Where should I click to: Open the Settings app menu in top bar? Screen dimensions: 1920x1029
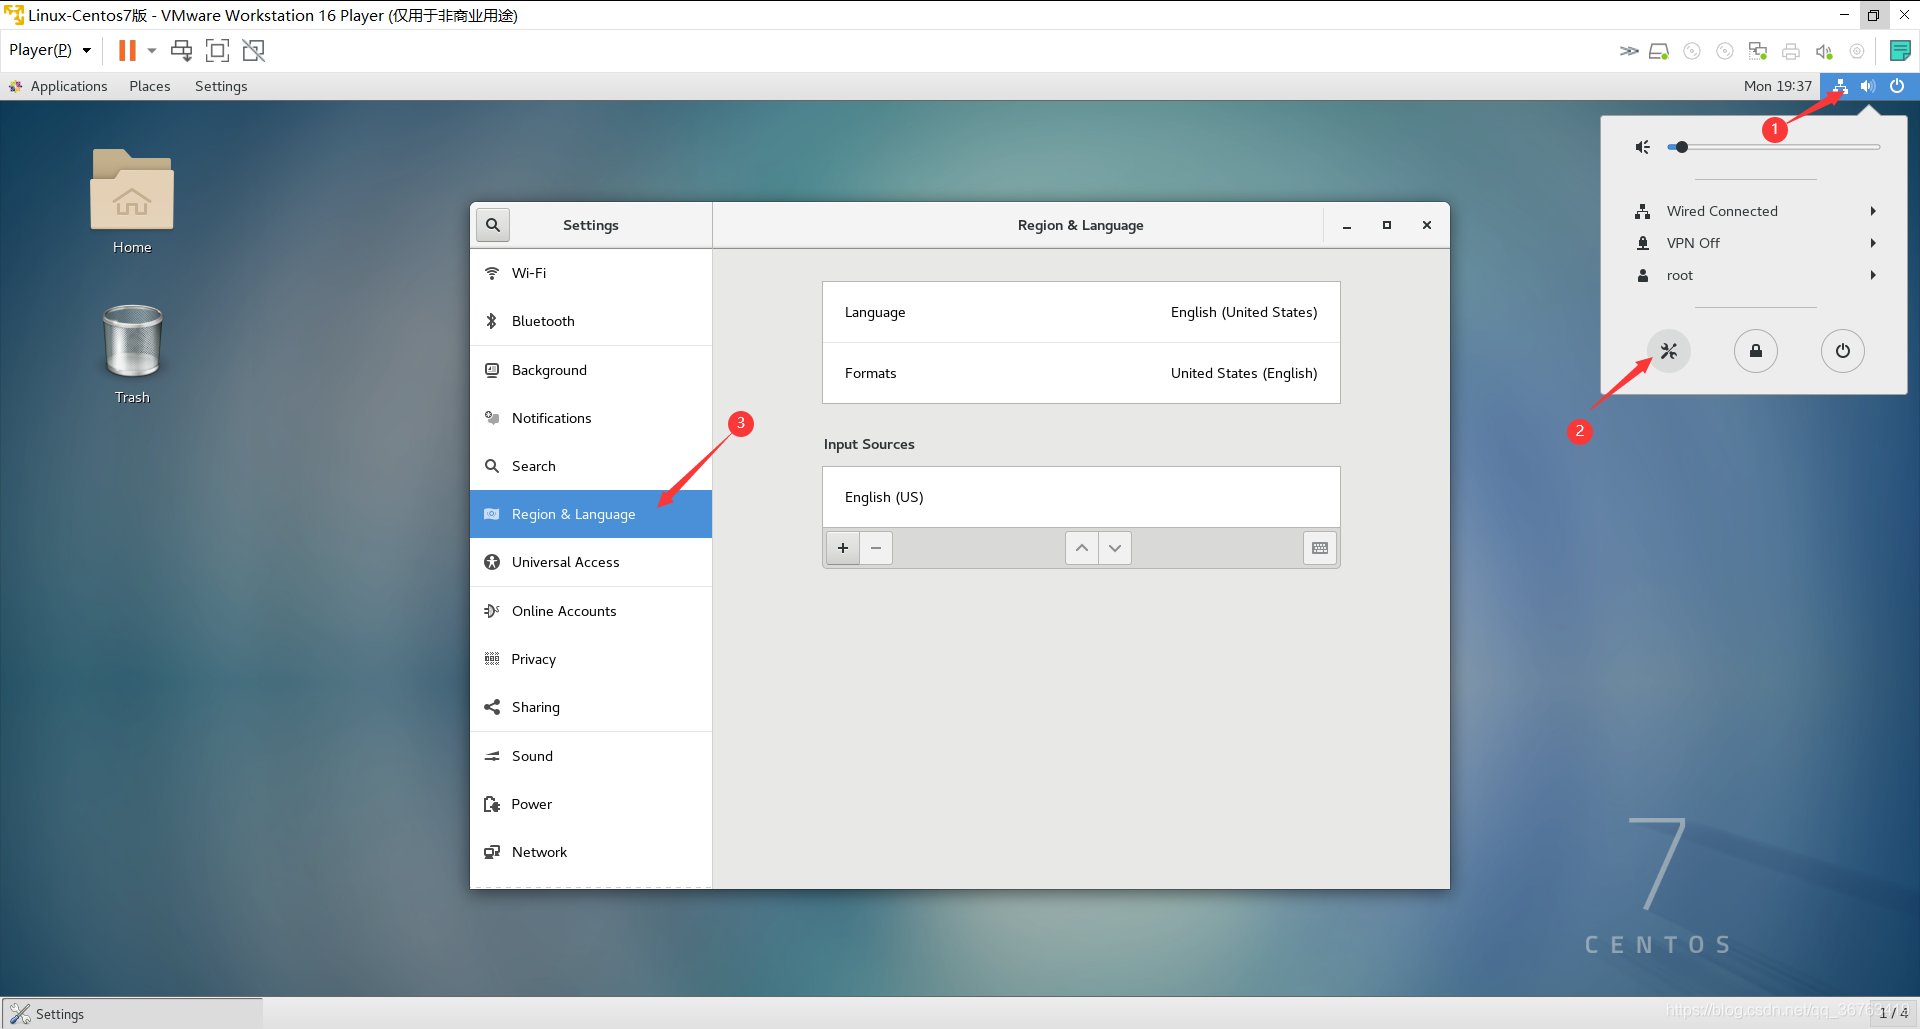pyautogui.click(x=221, y=86)
